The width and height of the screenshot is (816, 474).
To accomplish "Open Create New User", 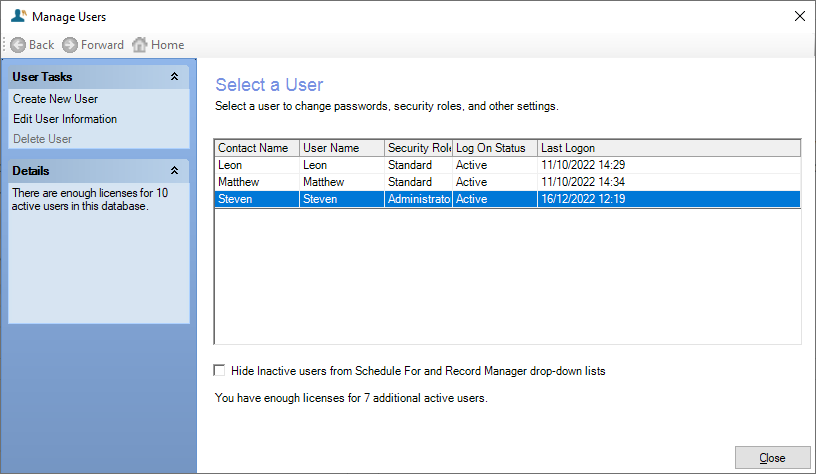I will pos(55,99).
